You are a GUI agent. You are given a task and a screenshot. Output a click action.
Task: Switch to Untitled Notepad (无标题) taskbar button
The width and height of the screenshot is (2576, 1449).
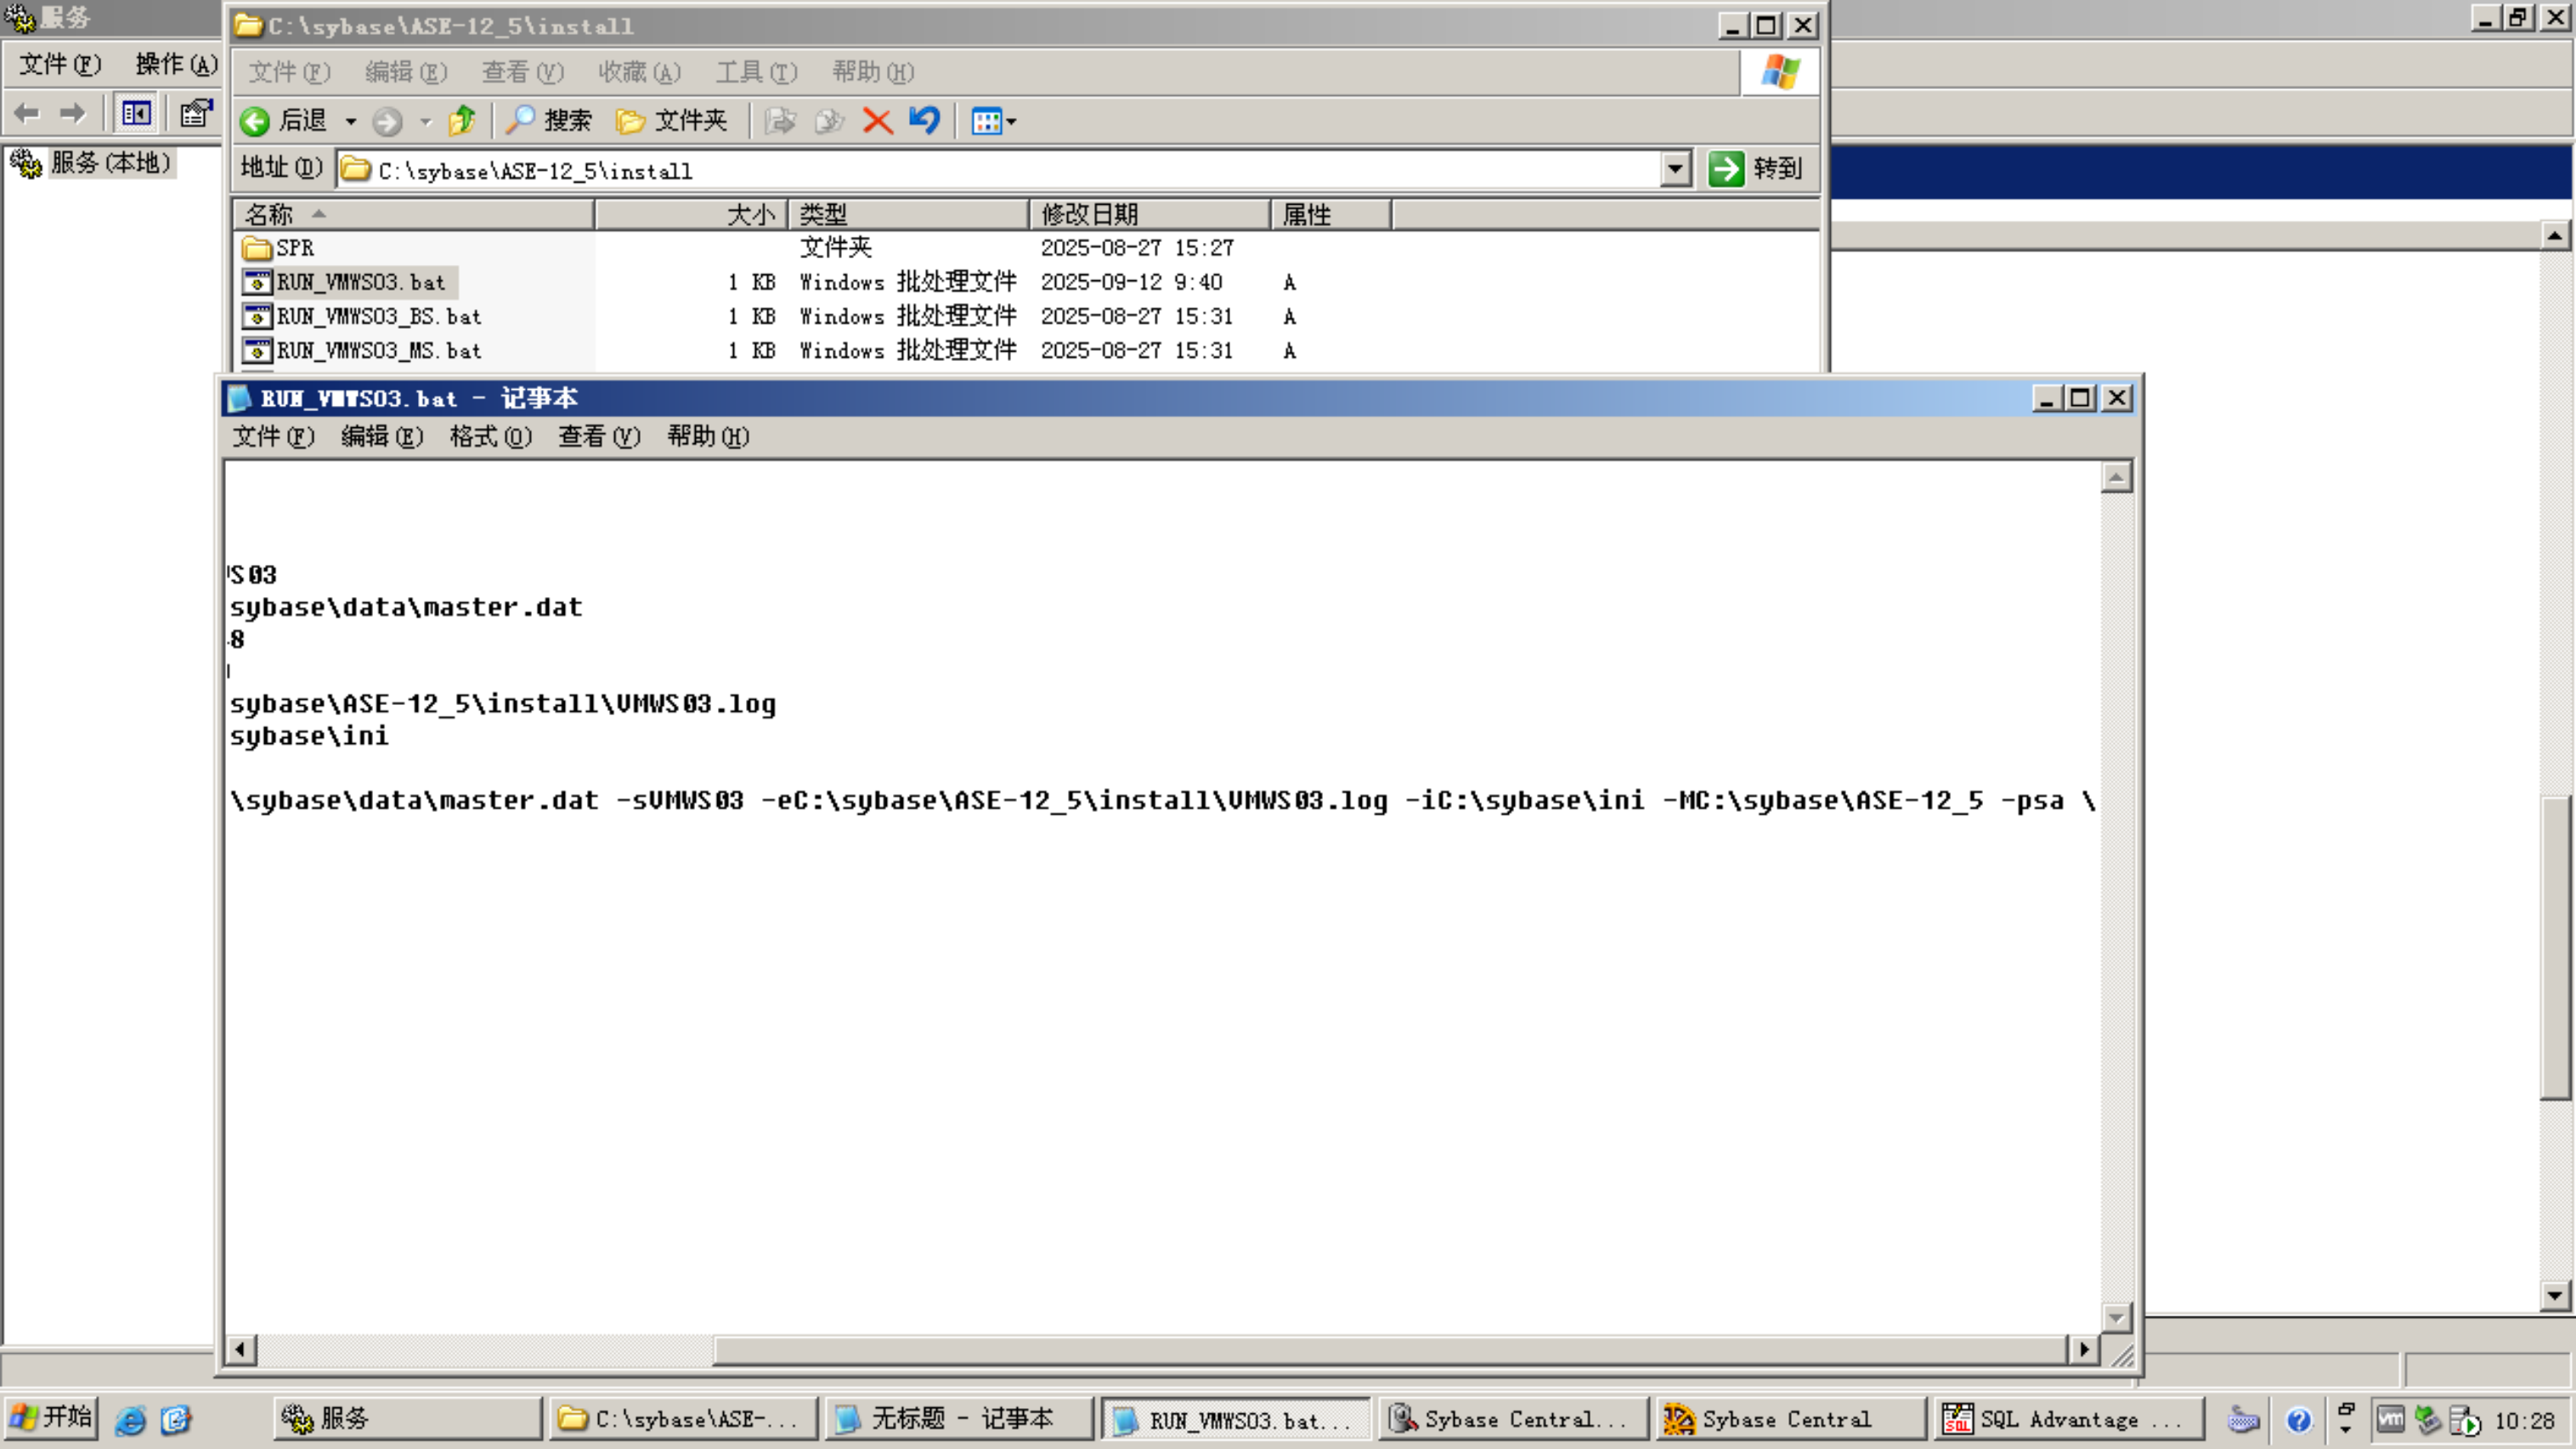[959, 1419]
